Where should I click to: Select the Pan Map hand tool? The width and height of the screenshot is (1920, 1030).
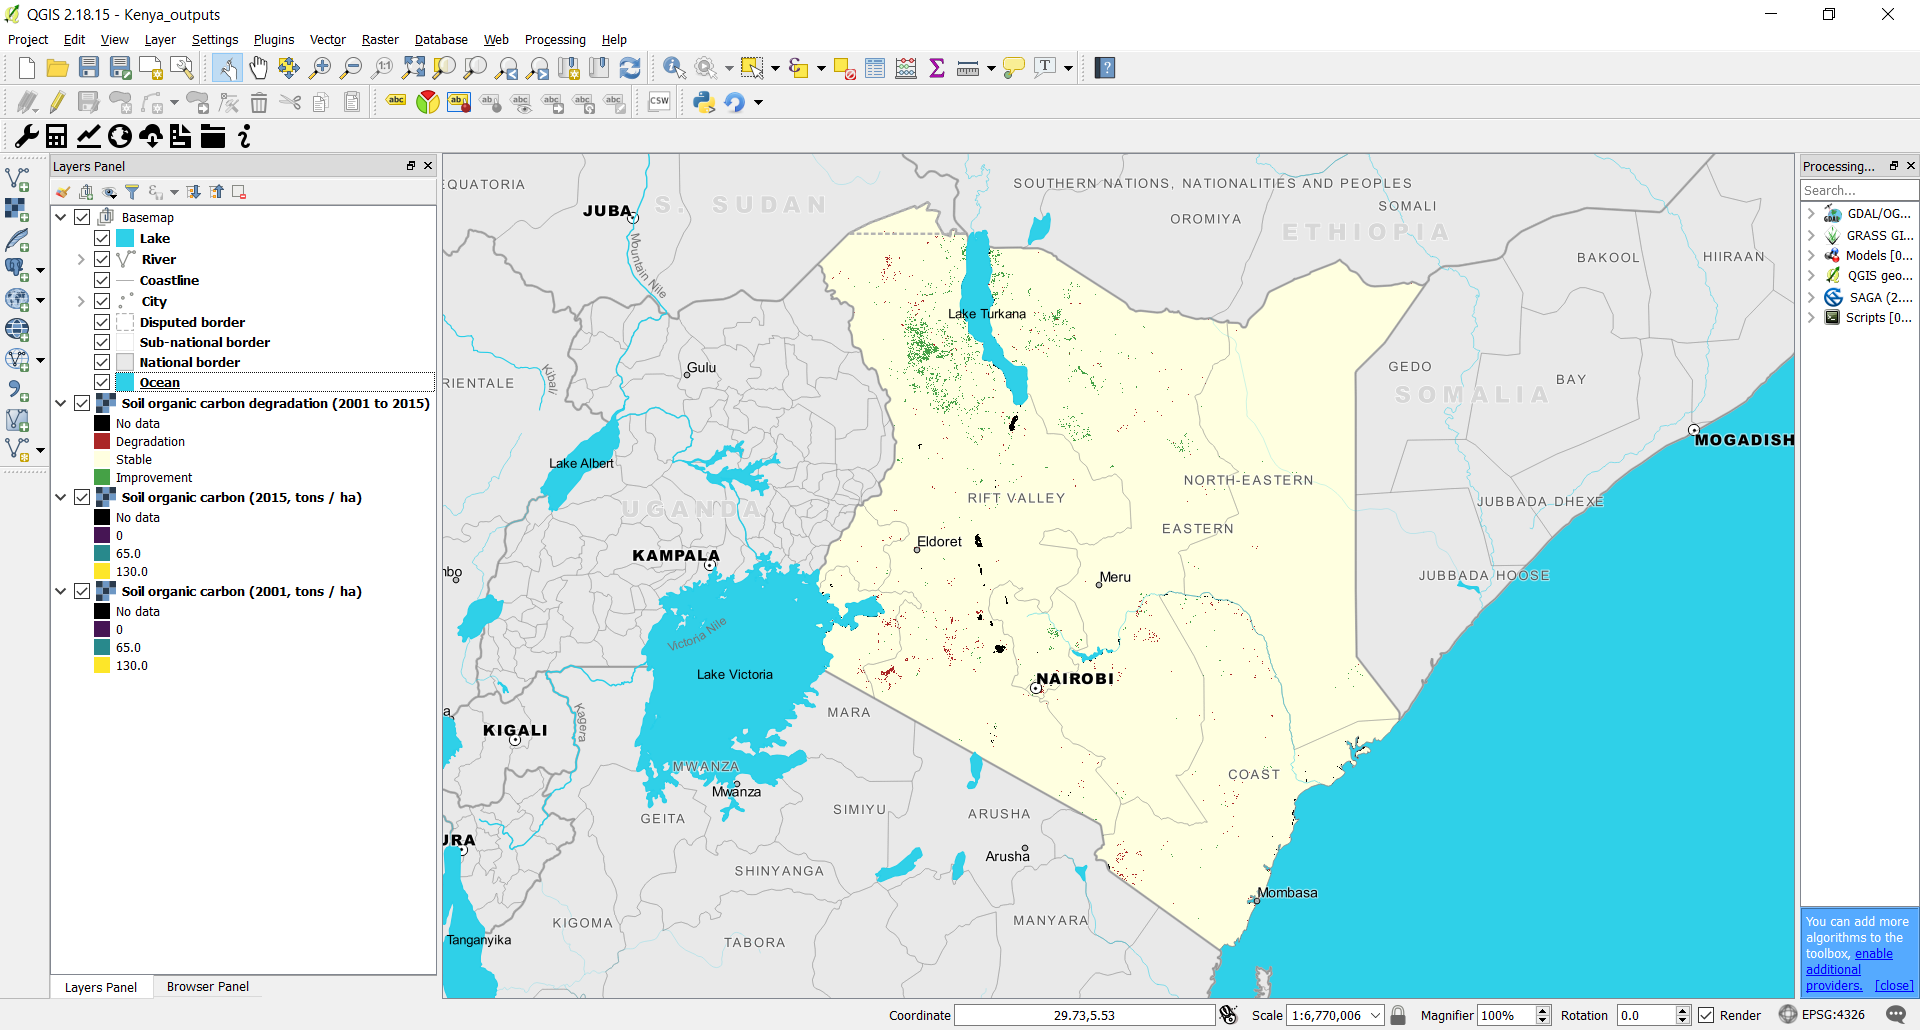coord(259,68)
